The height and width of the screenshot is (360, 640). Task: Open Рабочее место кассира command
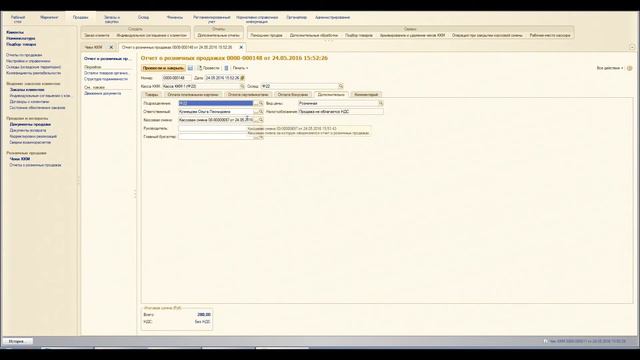click(550, 36)
